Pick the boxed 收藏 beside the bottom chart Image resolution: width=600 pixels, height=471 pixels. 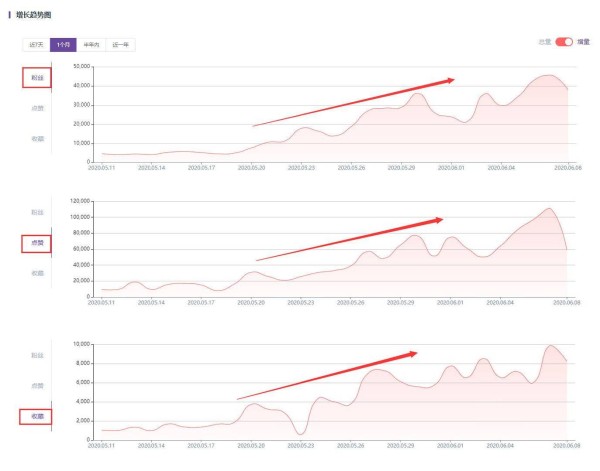(x=37, y=415)
